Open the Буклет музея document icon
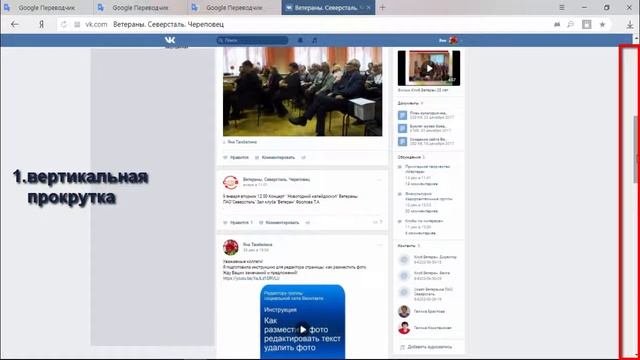 point(402,128)
